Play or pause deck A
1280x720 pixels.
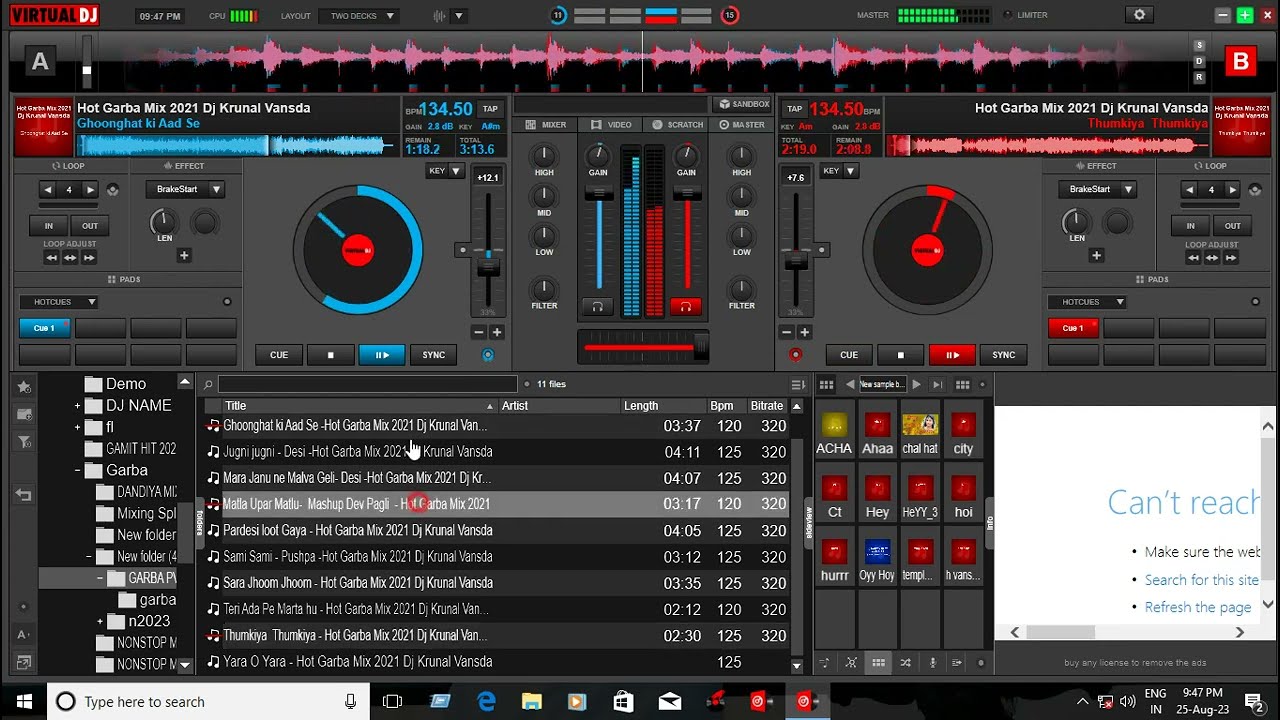coord(382,354)
